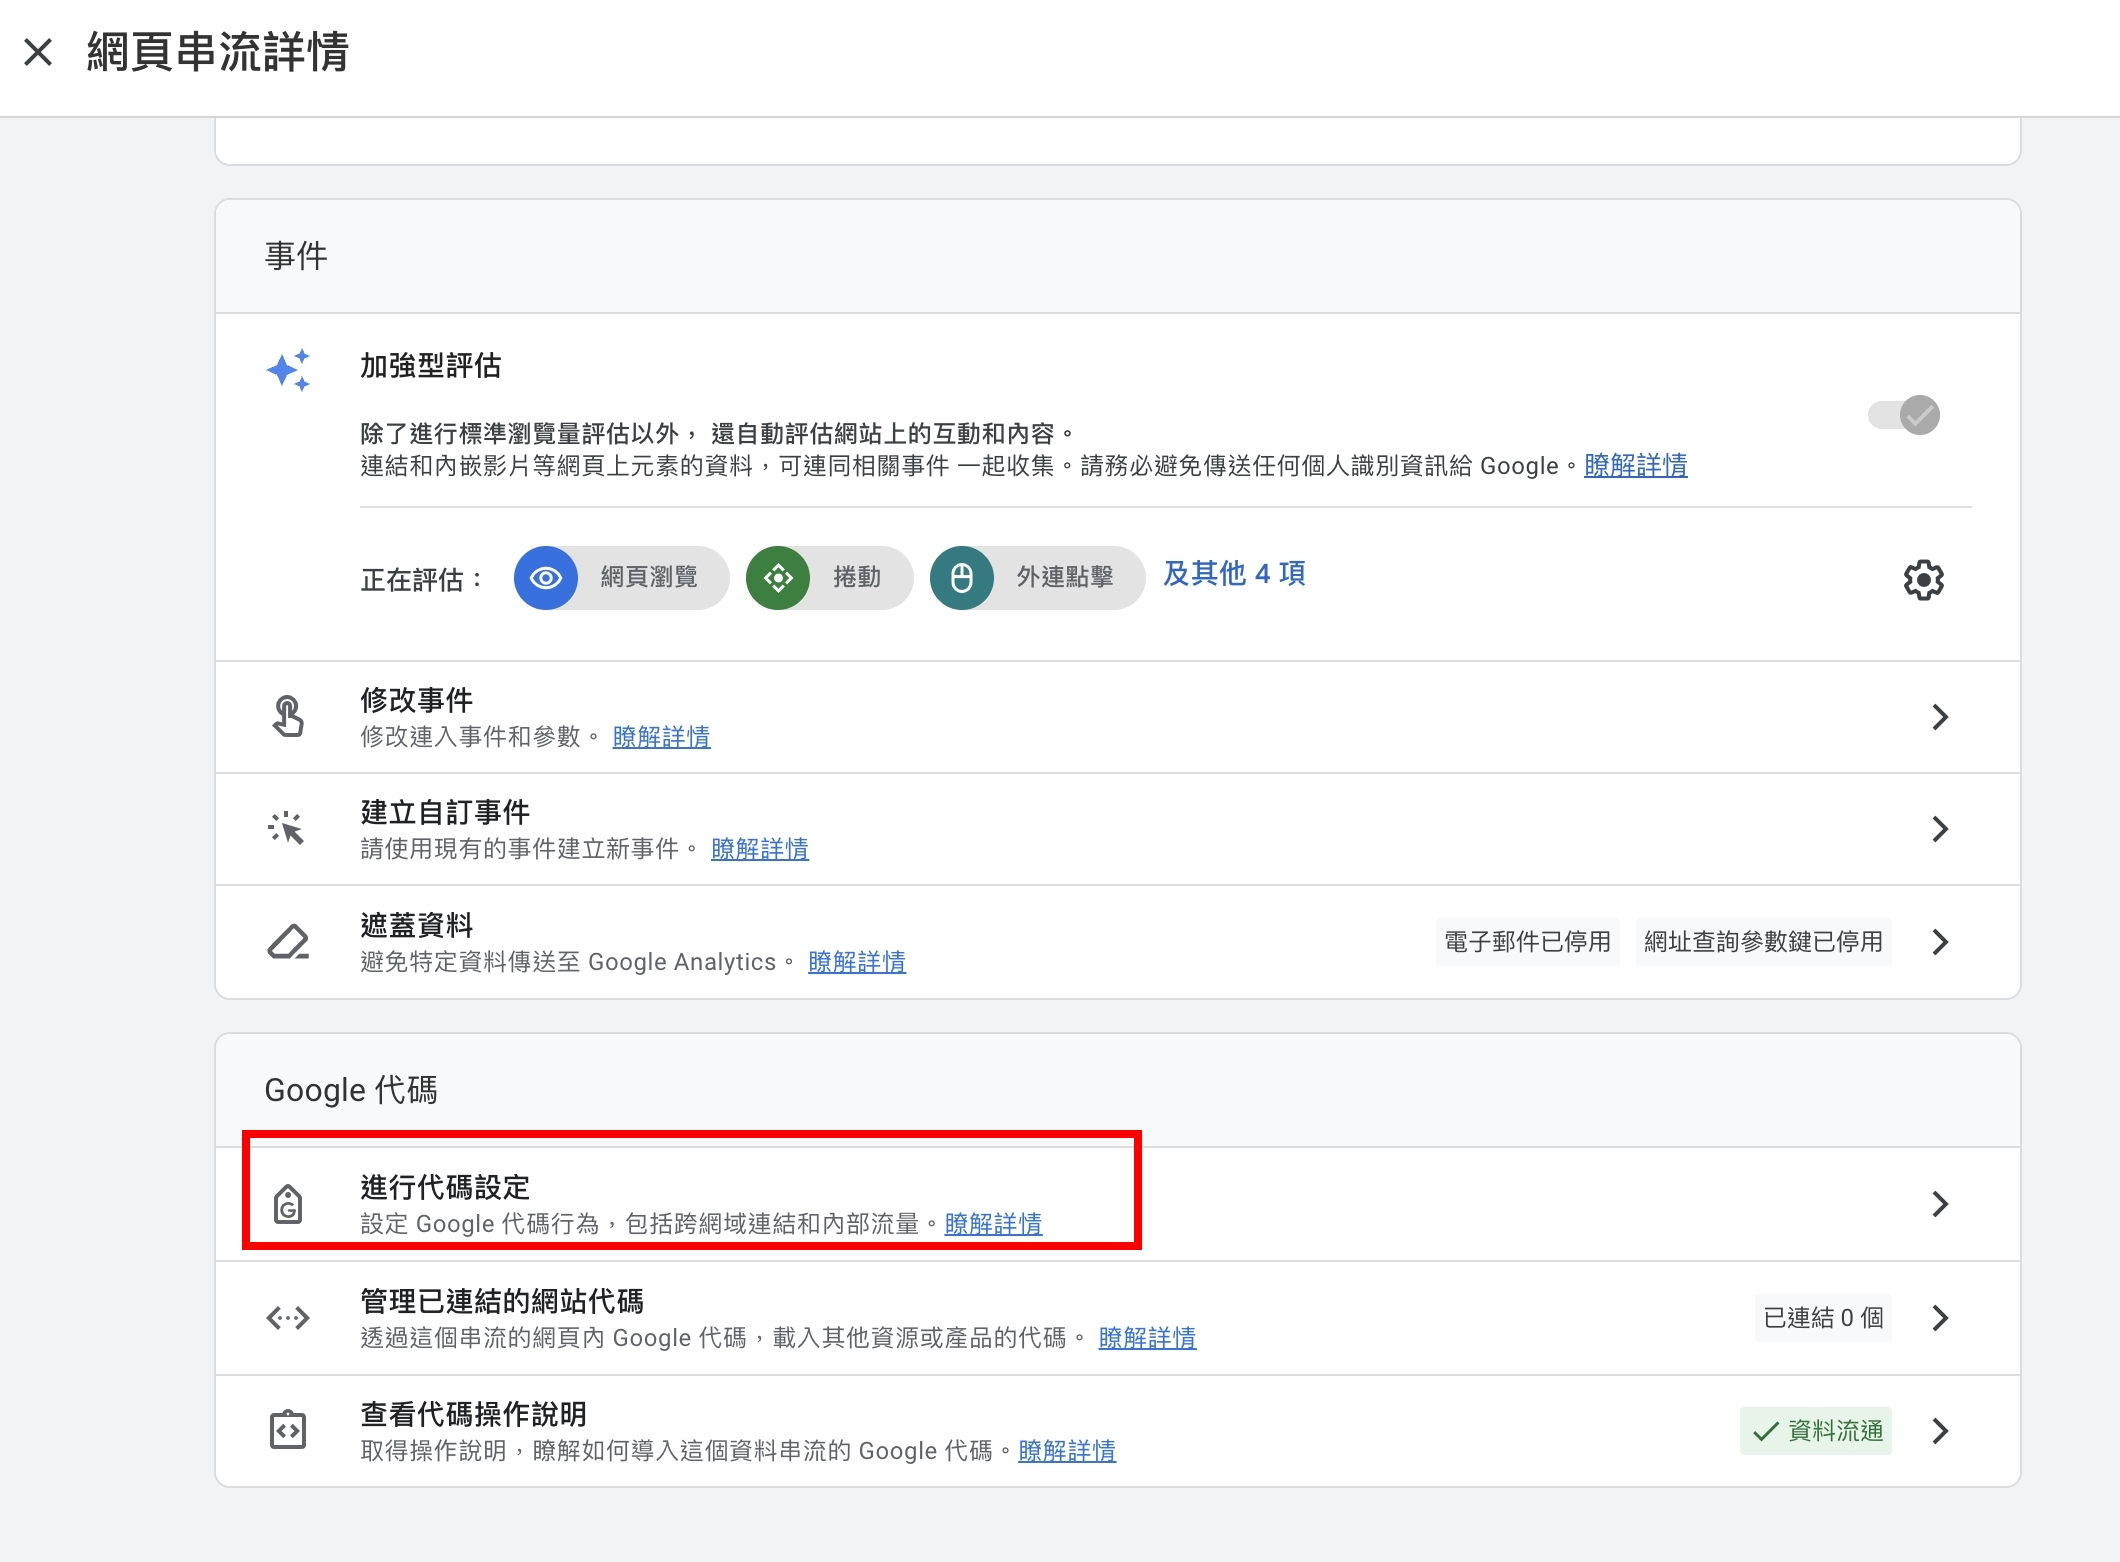Open the 進行代碼設定 row title
Screen dimensions: 2120x1562
[445, 1187]
